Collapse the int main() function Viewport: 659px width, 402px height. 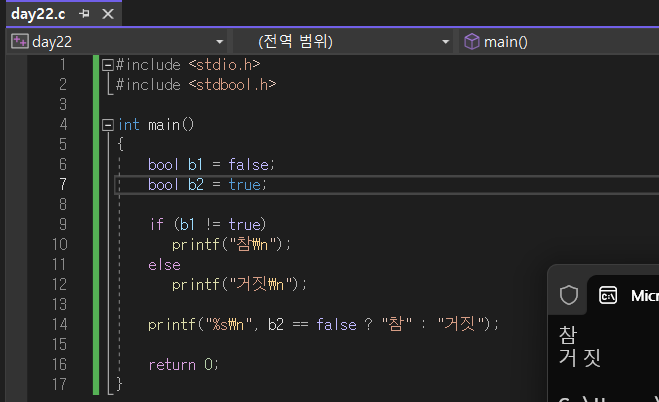[108, 125]
